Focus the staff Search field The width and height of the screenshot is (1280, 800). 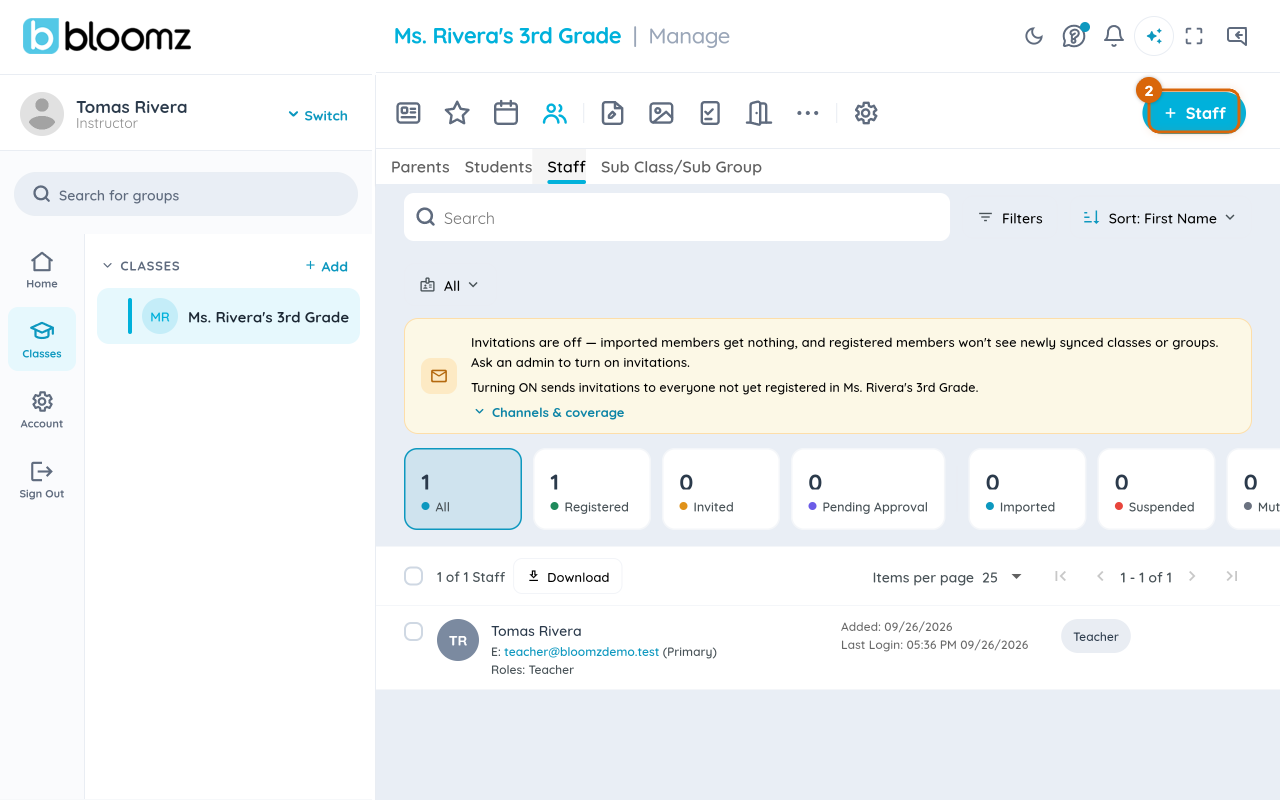coord(677,217)
